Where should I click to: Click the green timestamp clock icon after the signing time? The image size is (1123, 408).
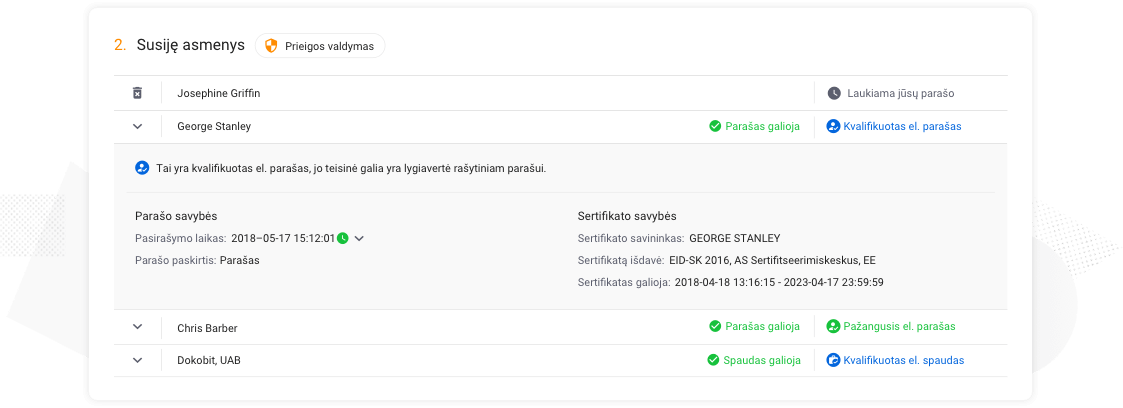[343, 238]
